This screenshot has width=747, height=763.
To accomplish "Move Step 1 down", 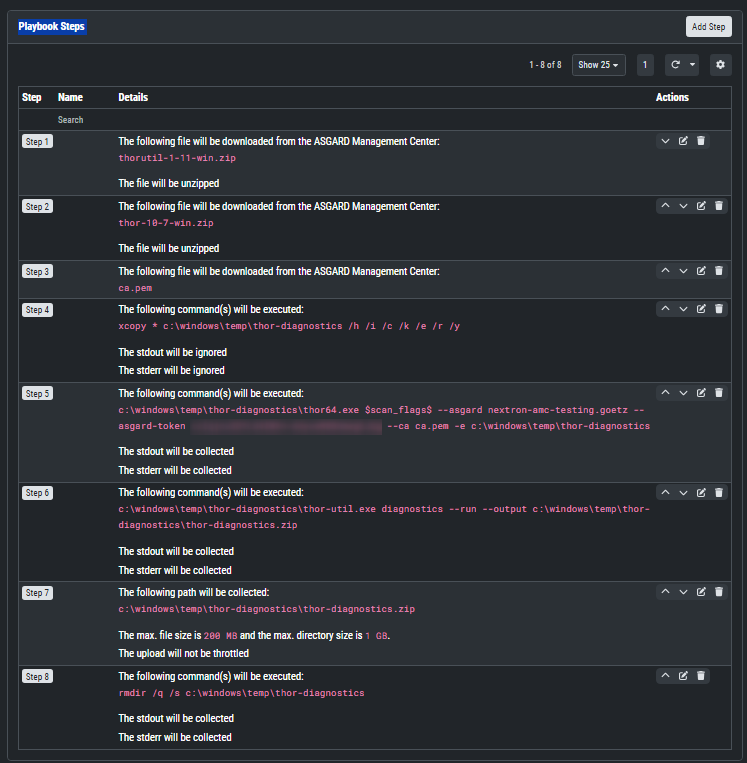I will pos(665,141).
